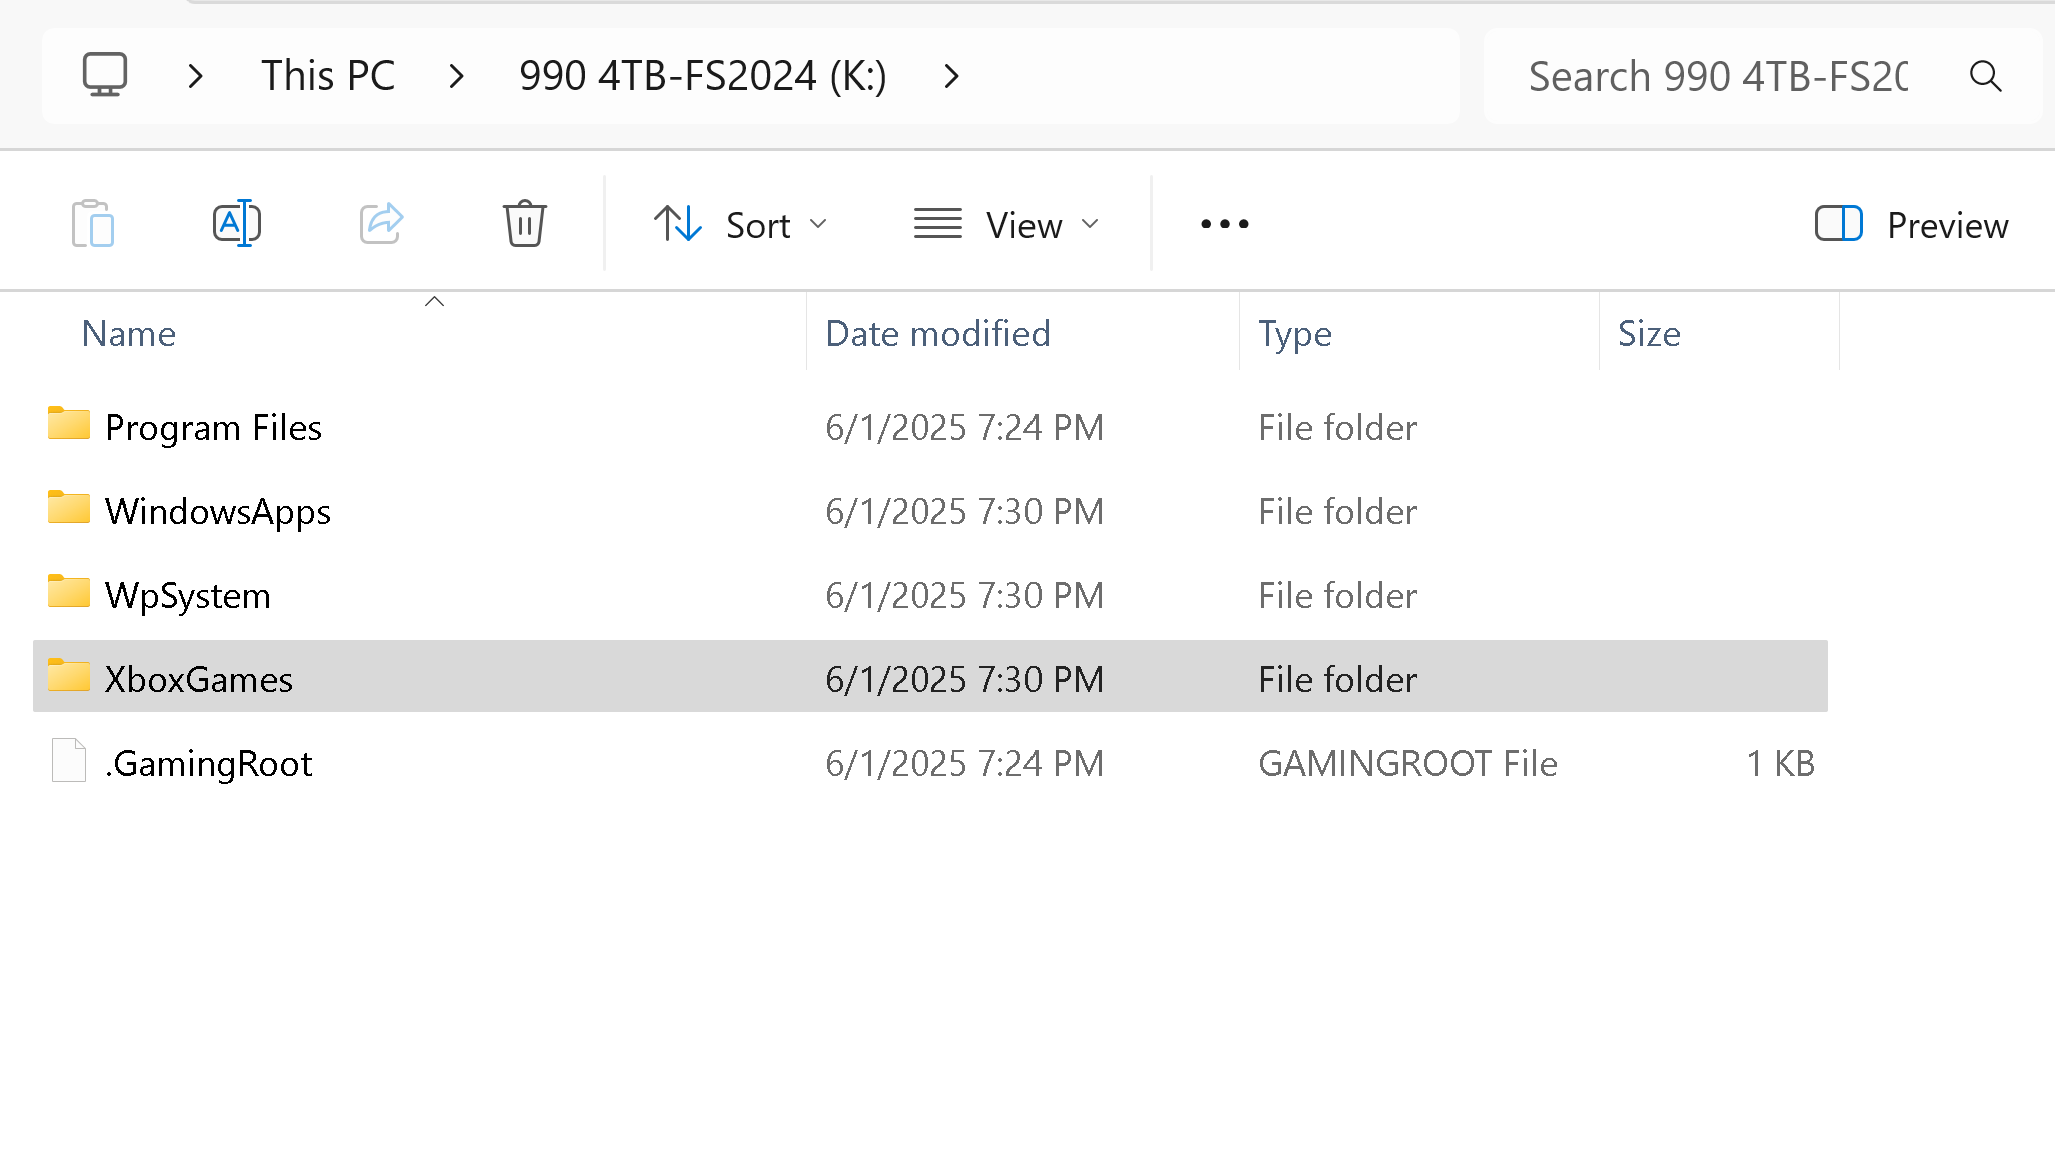Click the Share icon
Viewport: 2055px width, 1161px height.
coord(380,223)
